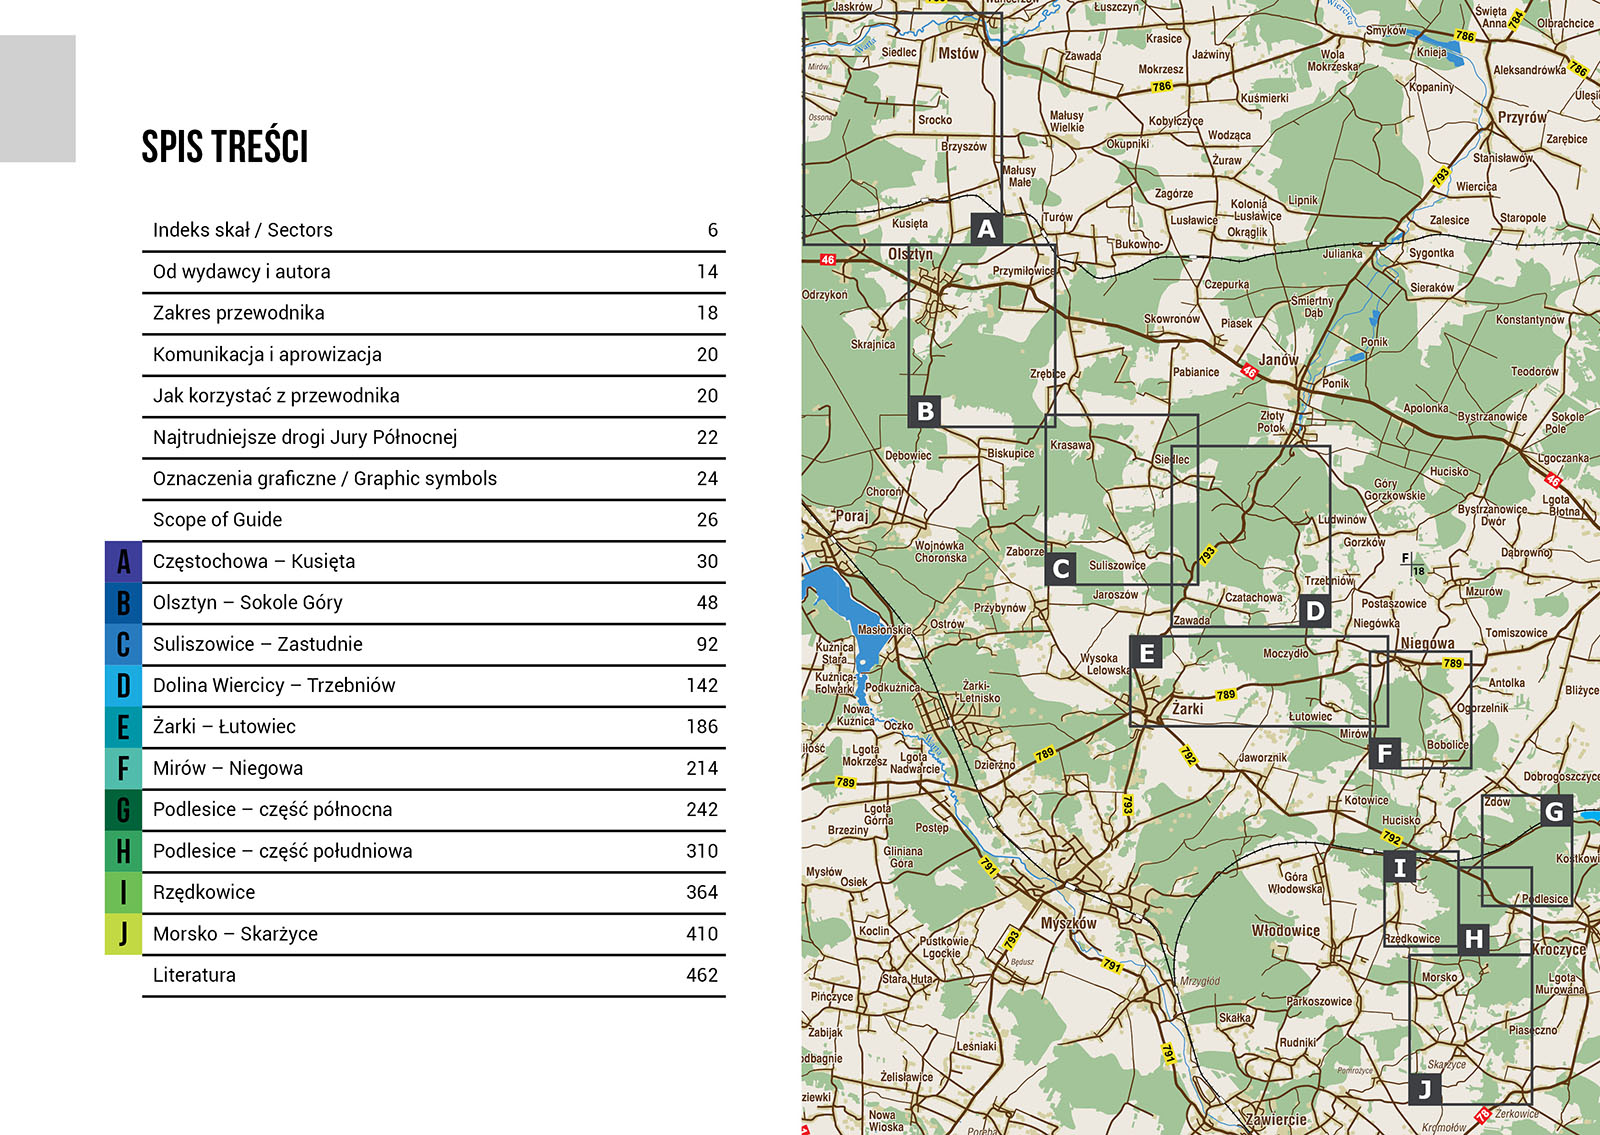Click map sector marker I near Hucisko
Screen dimensions: 1600x1135
click(x=1400, y=868)
